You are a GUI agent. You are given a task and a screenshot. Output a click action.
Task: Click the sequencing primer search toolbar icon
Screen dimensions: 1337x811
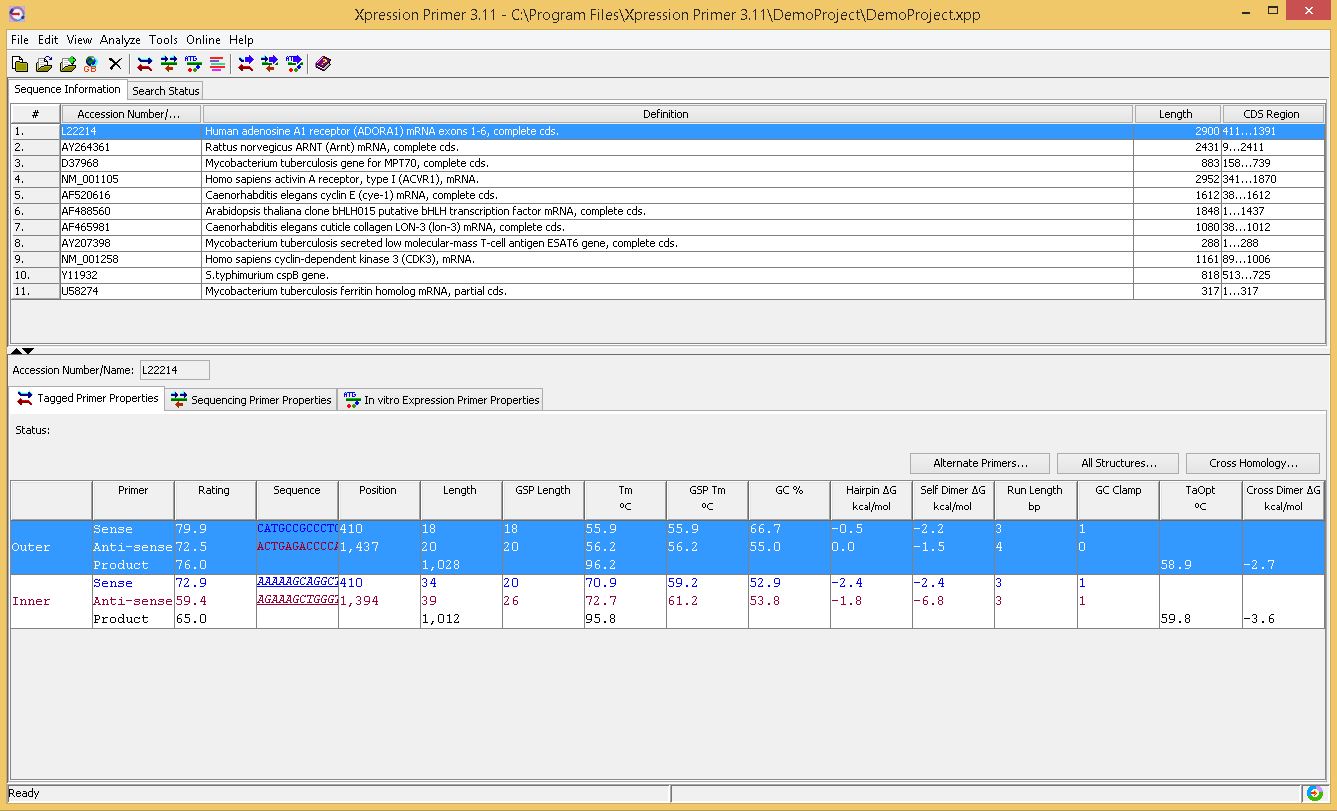pyautogui.click(x=169, y=64)
